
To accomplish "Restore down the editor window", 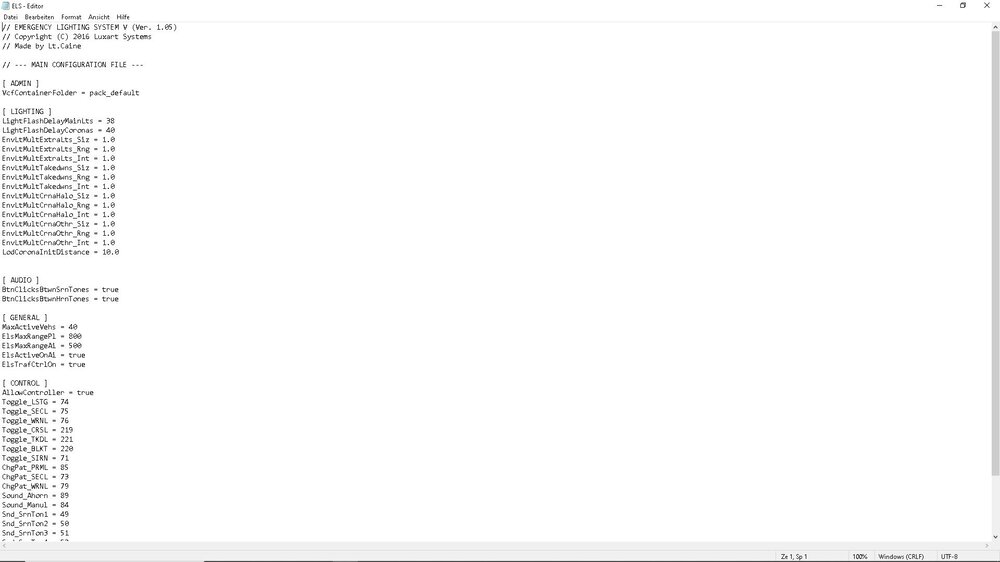I will click(963, 6).
